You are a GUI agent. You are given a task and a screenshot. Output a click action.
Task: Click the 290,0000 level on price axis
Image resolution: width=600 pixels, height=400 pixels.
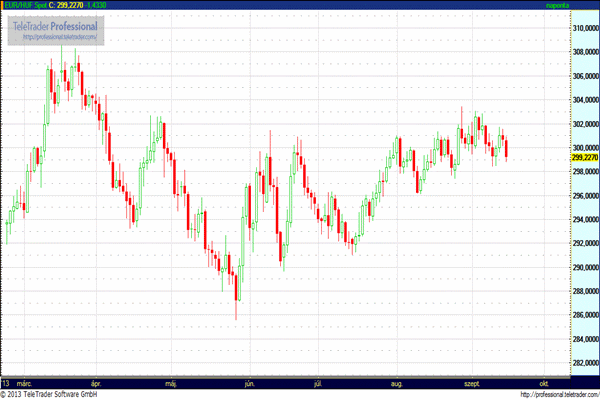pos(585,268)
